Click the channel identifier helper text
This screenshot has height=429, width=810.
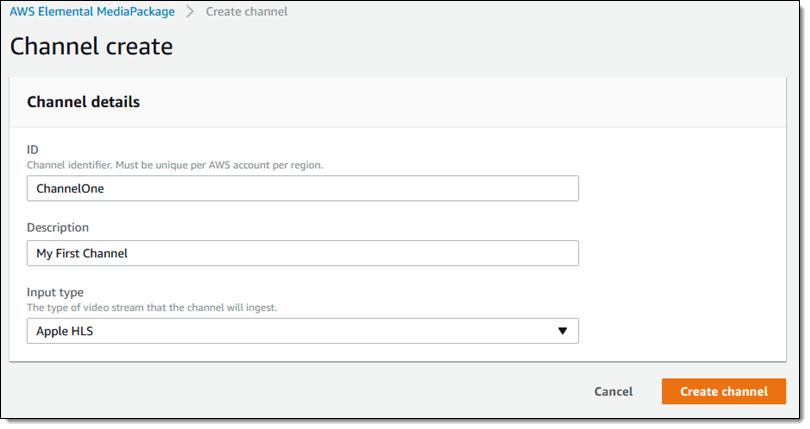(175, 165)
